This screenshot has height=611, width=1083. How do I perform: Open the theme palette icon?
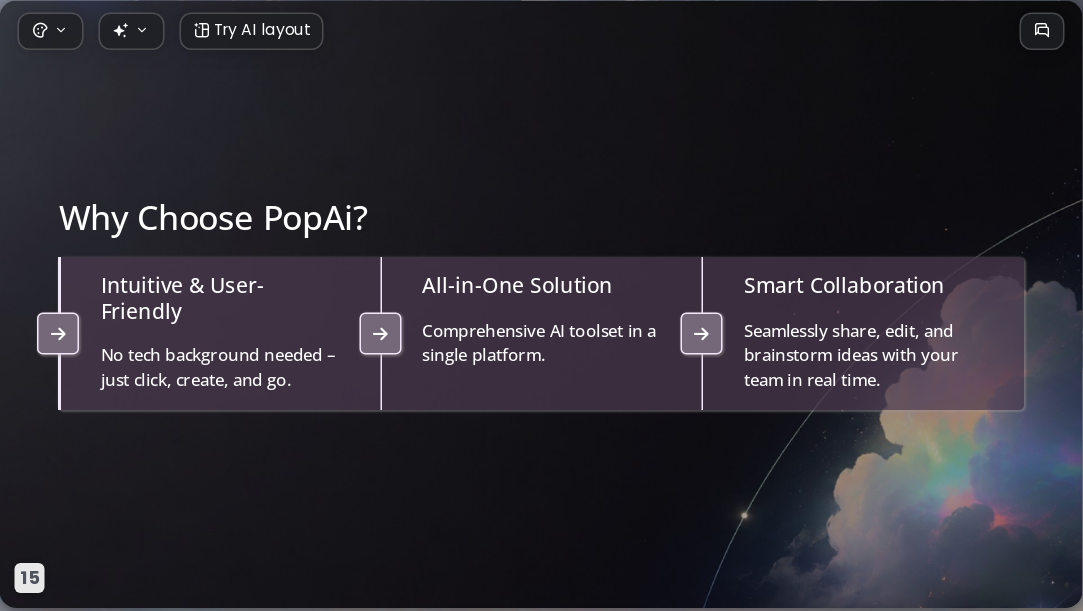tap(40, 30)
